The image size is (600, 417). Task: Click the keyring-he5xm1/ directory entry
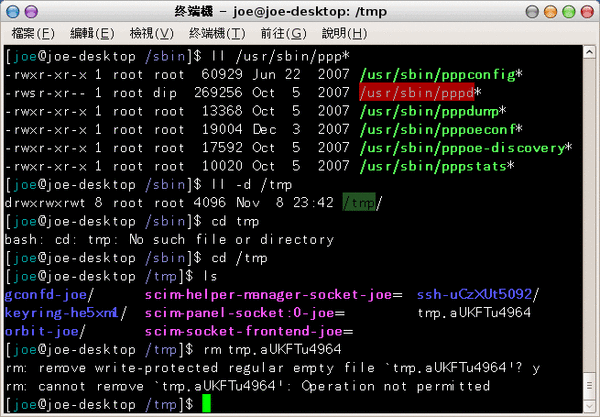pyautogui.click(x=66, y=313)
